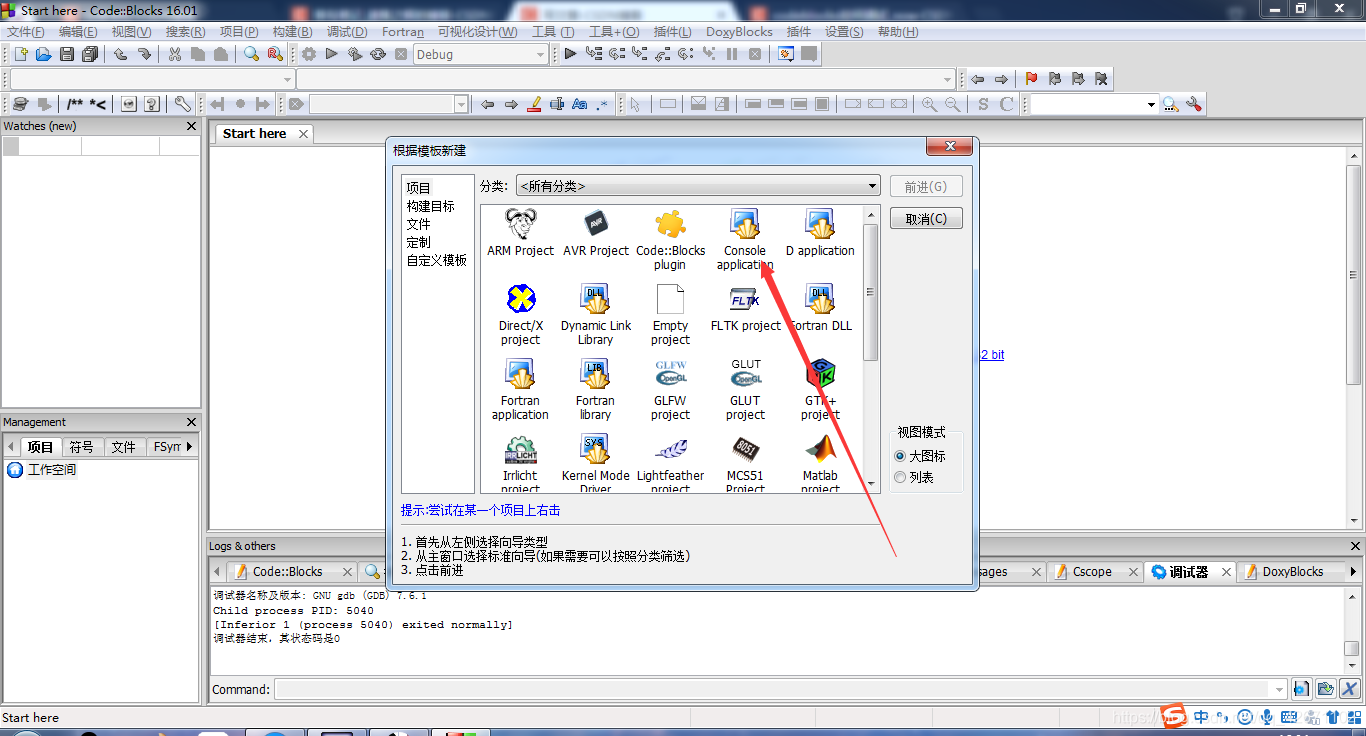The image size is (1366, 736).
Task: Click the wrench settings icon in DoxyBlocks toolbar
Action: point(182,104)
